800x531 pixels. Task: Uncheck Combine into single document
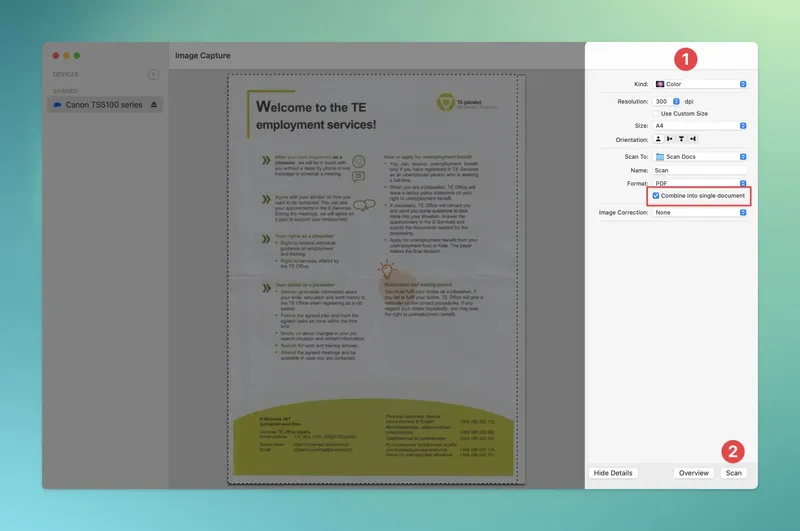pos(657,196)
